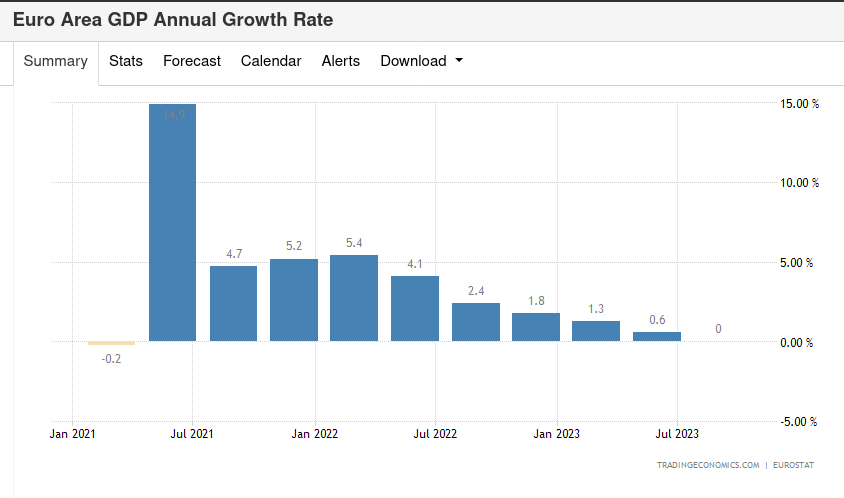Click the TRADINGECONOMICS.COM source link
The width and height of the screenshot is (844, 498).
708,465
